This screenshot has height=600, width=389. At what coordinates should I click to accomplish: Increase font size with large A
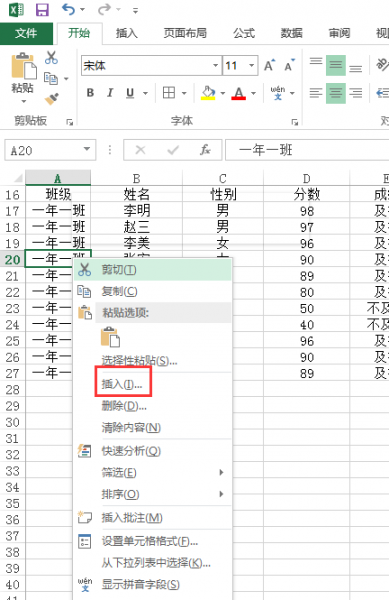click(x=269, y=65)
